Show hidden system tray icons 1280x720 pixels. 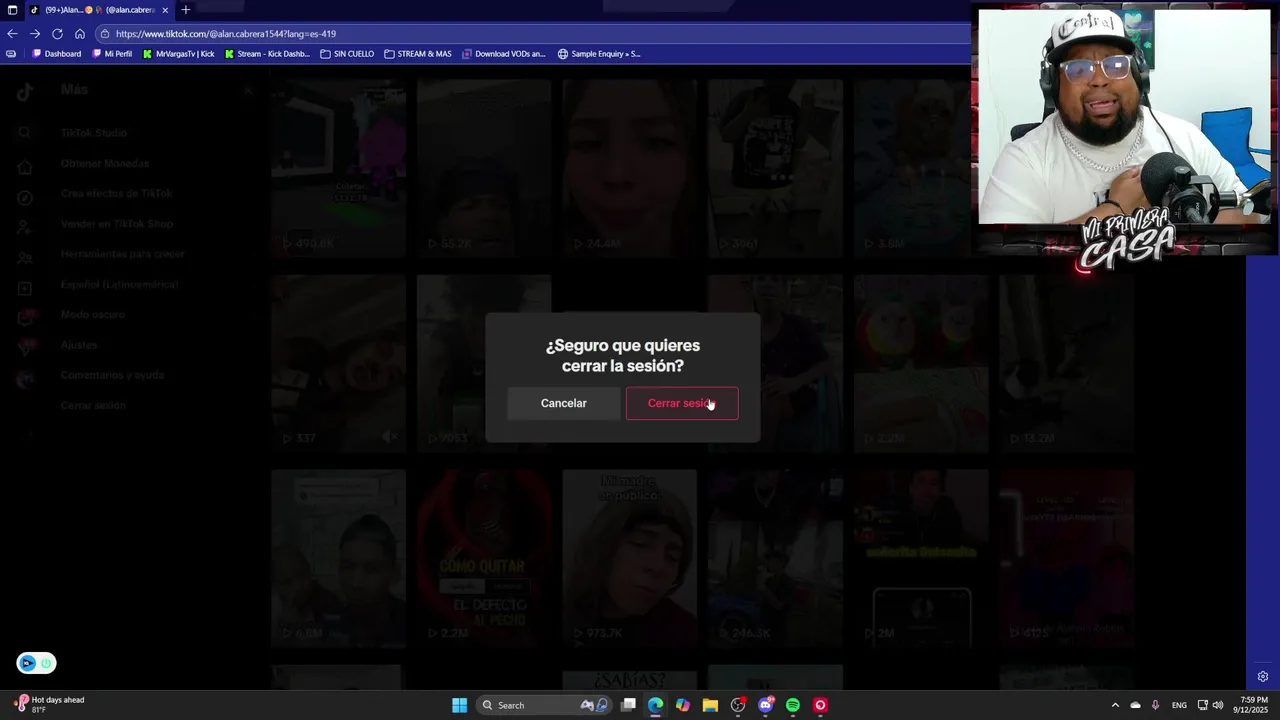[1115, 705]
